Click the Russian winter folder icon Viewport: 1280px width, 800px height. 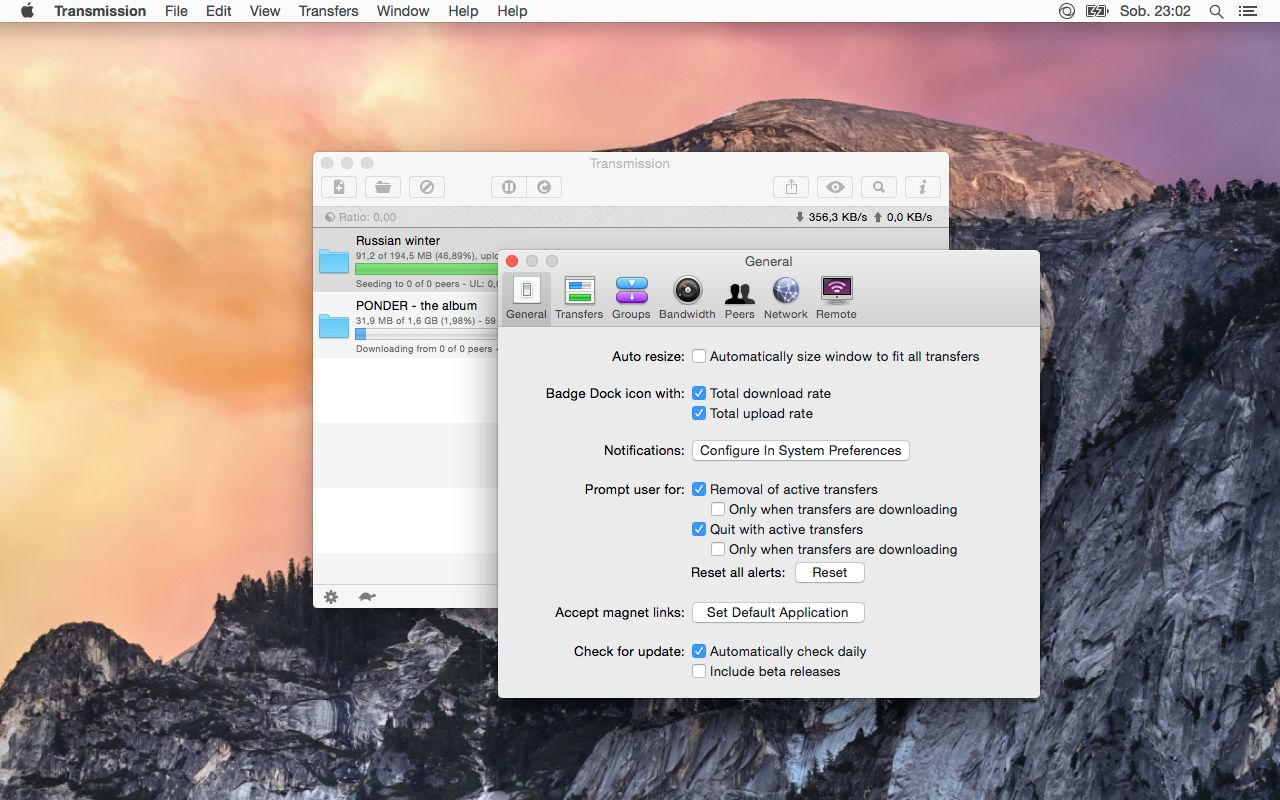point(334,261)
